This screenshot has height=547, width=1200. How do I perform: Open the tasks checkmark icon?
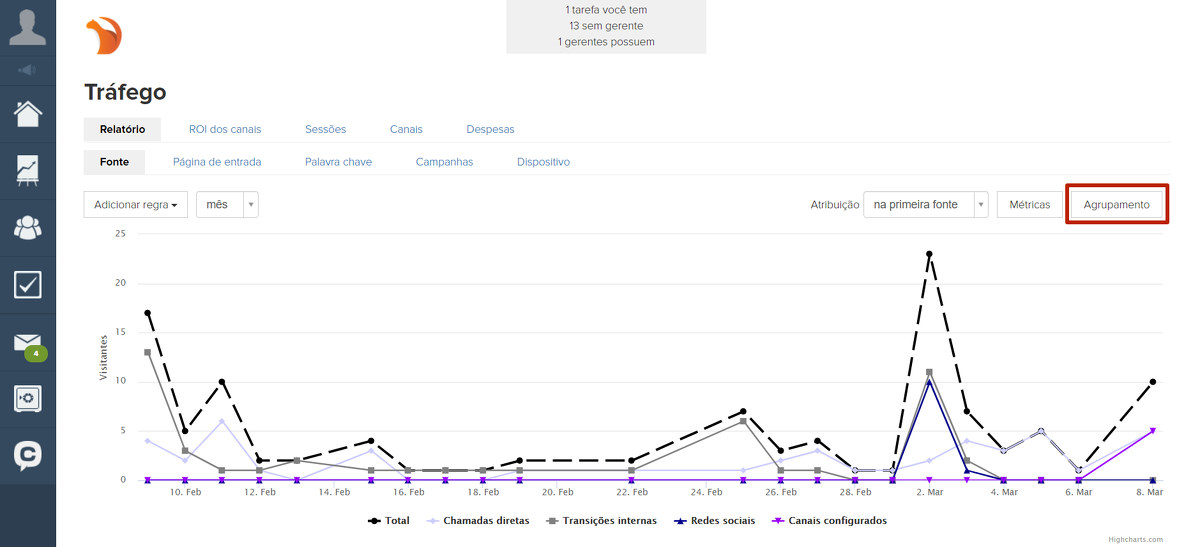click(28, 285)
